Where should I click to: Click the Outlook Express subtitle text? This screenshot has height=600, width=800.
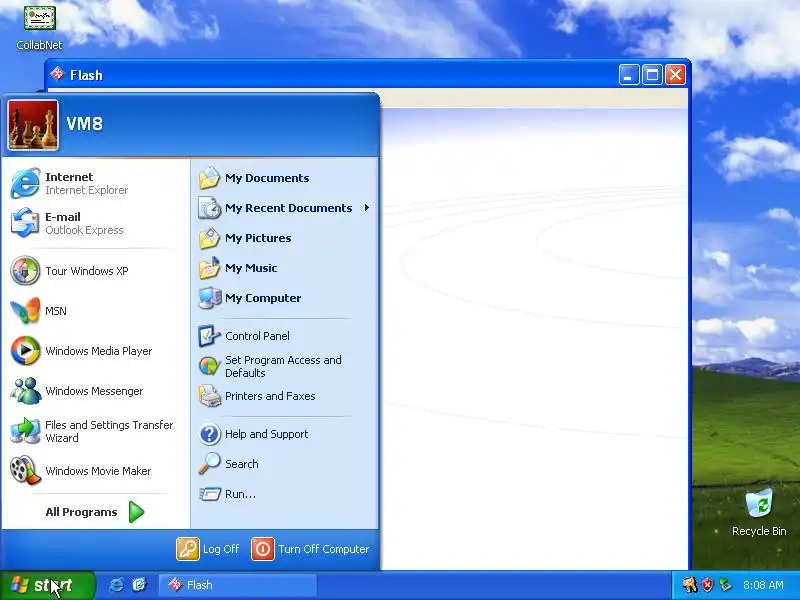(x=84, y=230)
